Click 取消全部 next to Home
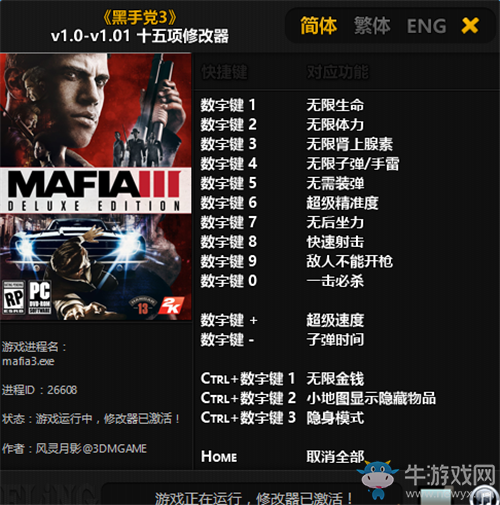Image resolution: width=500 pixels, height=505 pixels. point(335,457)
